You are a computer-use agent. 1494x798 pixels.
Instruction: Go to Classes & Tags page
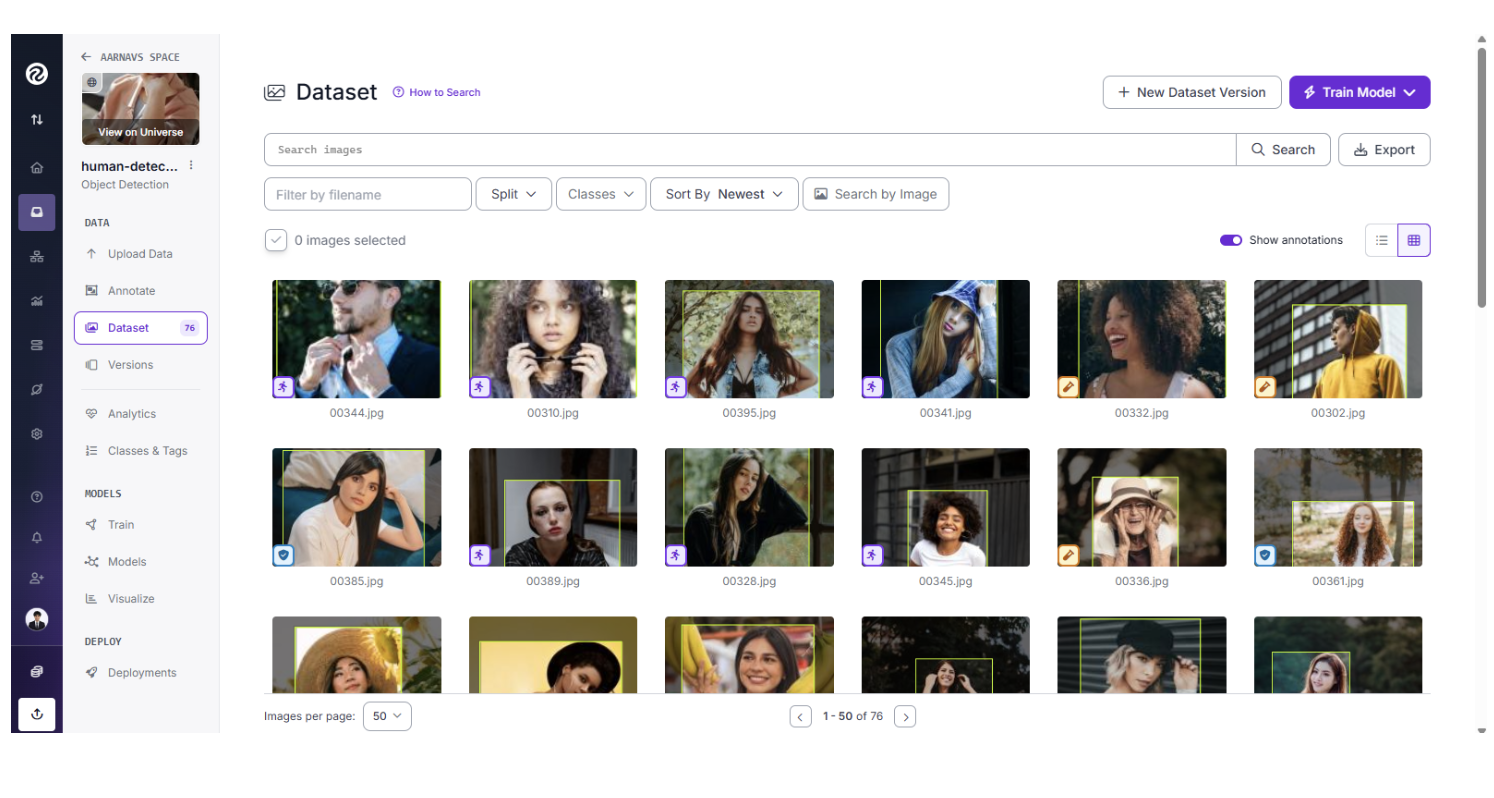147,451
